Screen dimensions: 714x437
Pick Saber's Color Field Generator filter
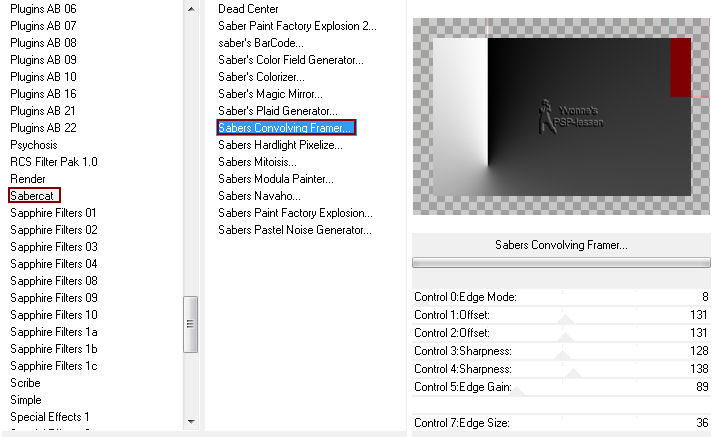pos(291,60)
